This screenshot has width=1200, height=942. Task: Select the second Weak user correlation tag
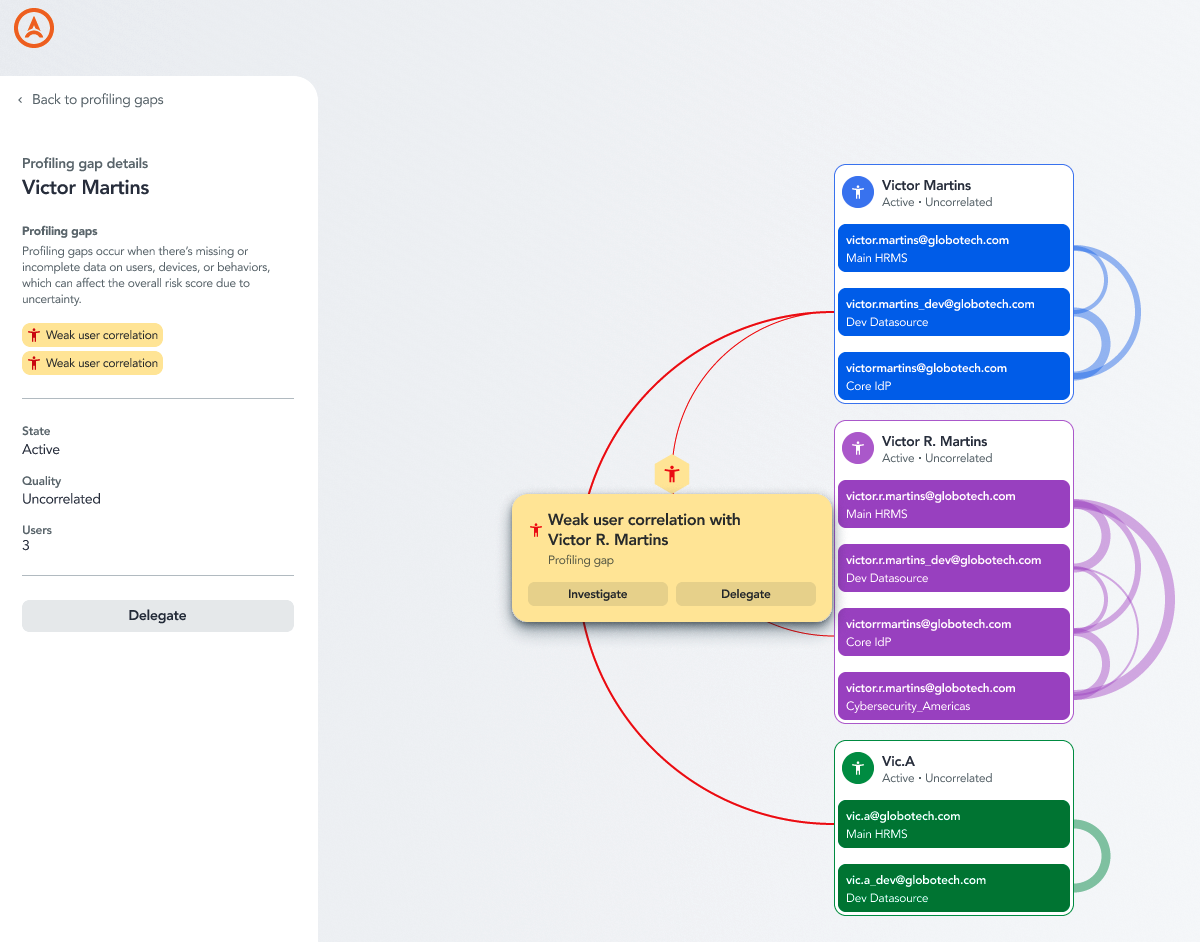point(92,363)
